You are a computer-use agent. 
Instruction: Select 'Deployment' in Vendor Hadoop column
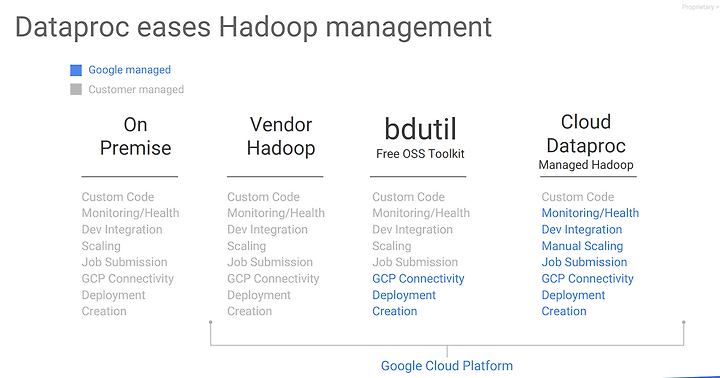(259, 295)
